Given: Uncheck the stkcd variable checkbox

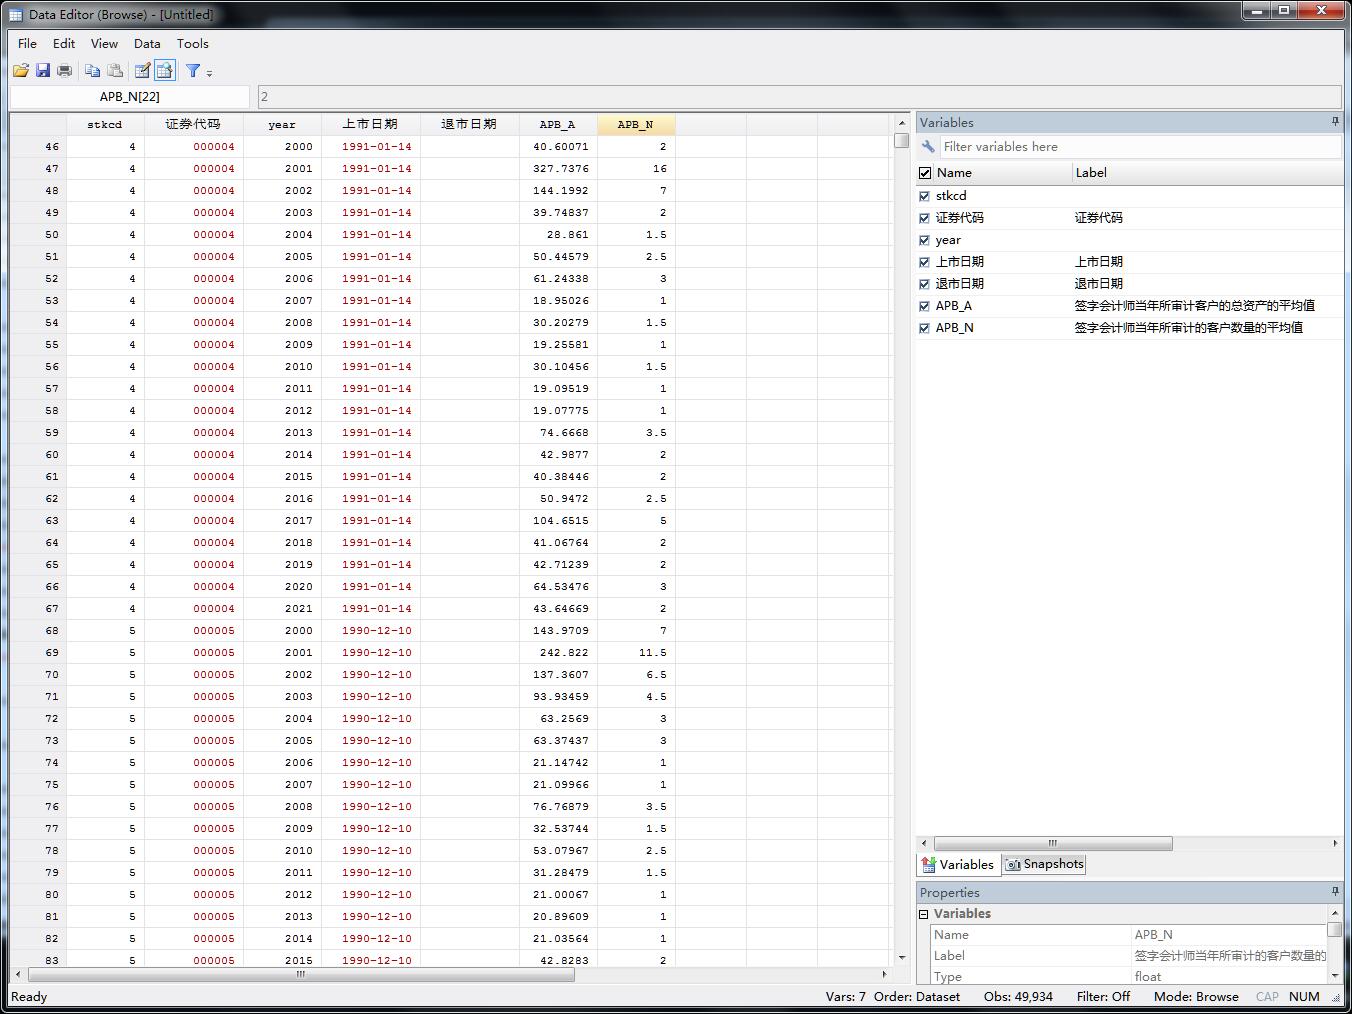Looking at the screenshot, I should tap(924, 196).
